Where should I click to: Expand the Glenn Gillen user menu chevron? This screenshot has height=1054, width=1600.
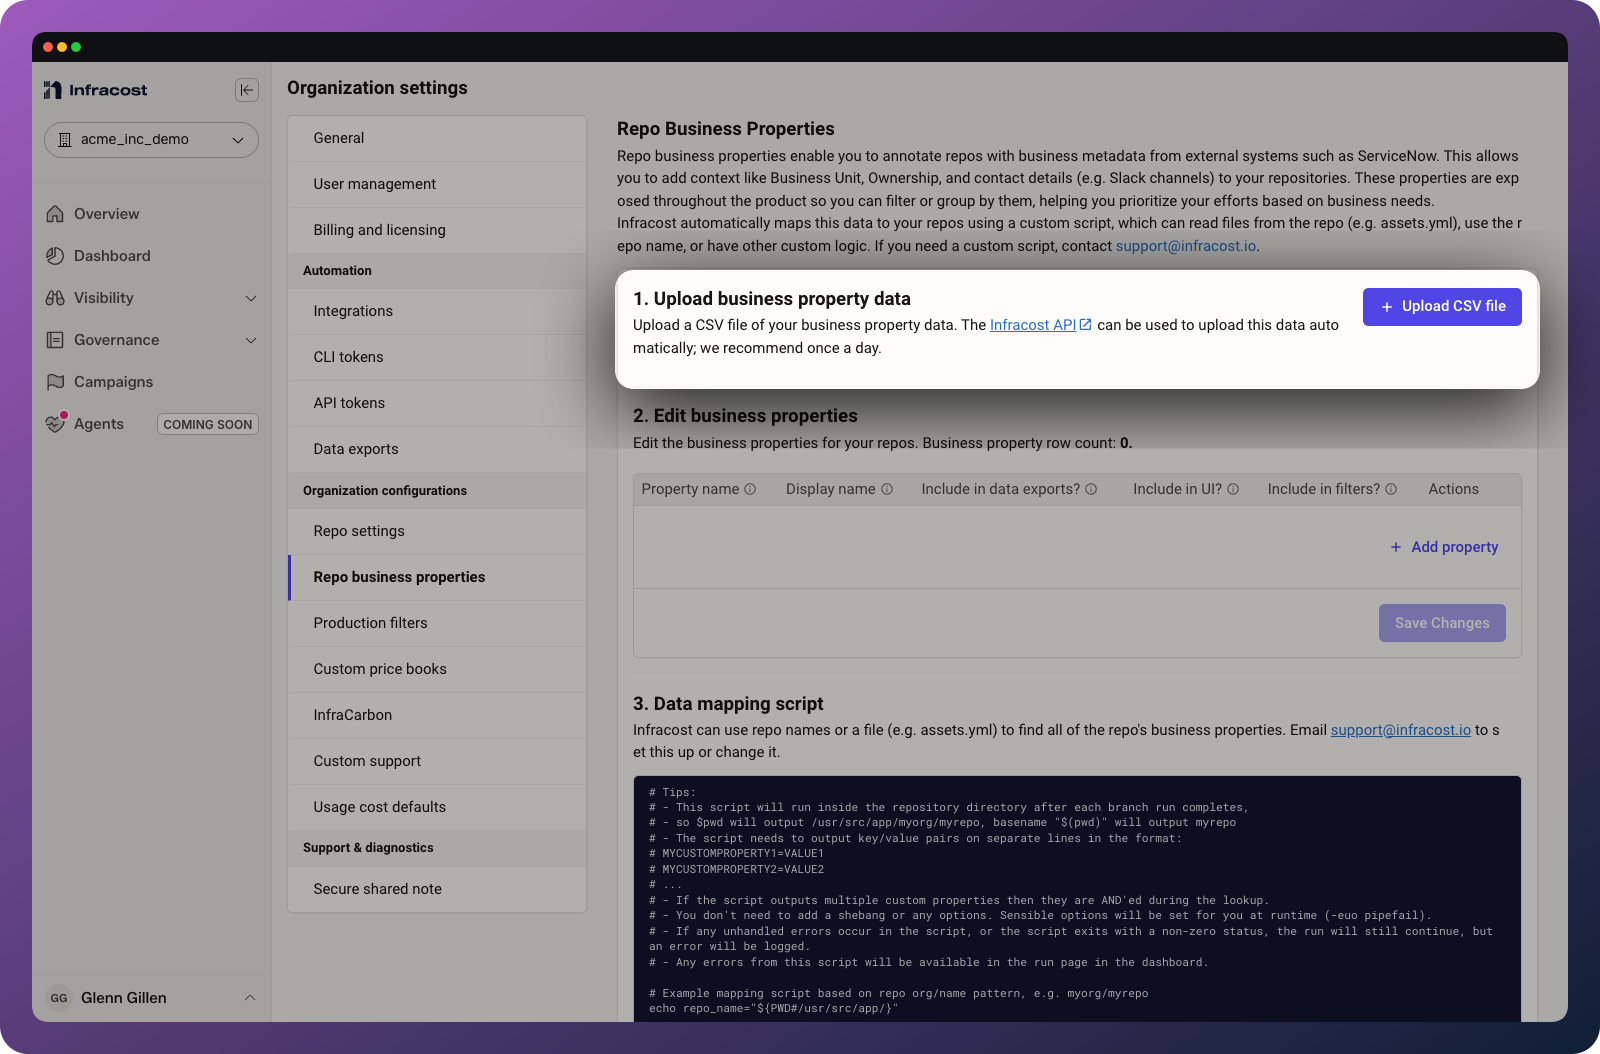250,998
